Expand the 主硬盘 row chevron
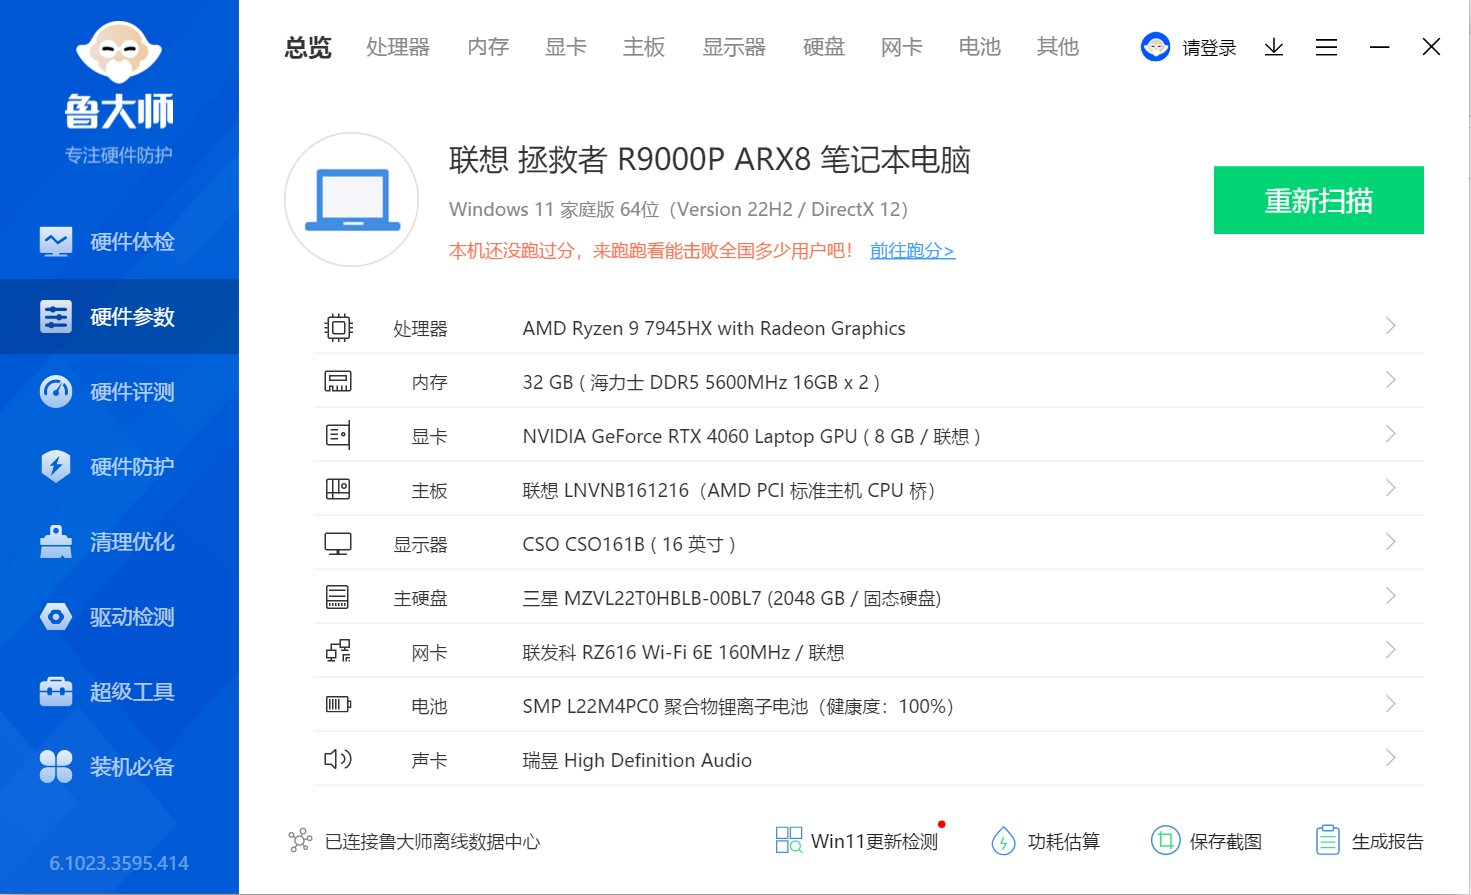The image size is (1471, 895). point(1390,596)
